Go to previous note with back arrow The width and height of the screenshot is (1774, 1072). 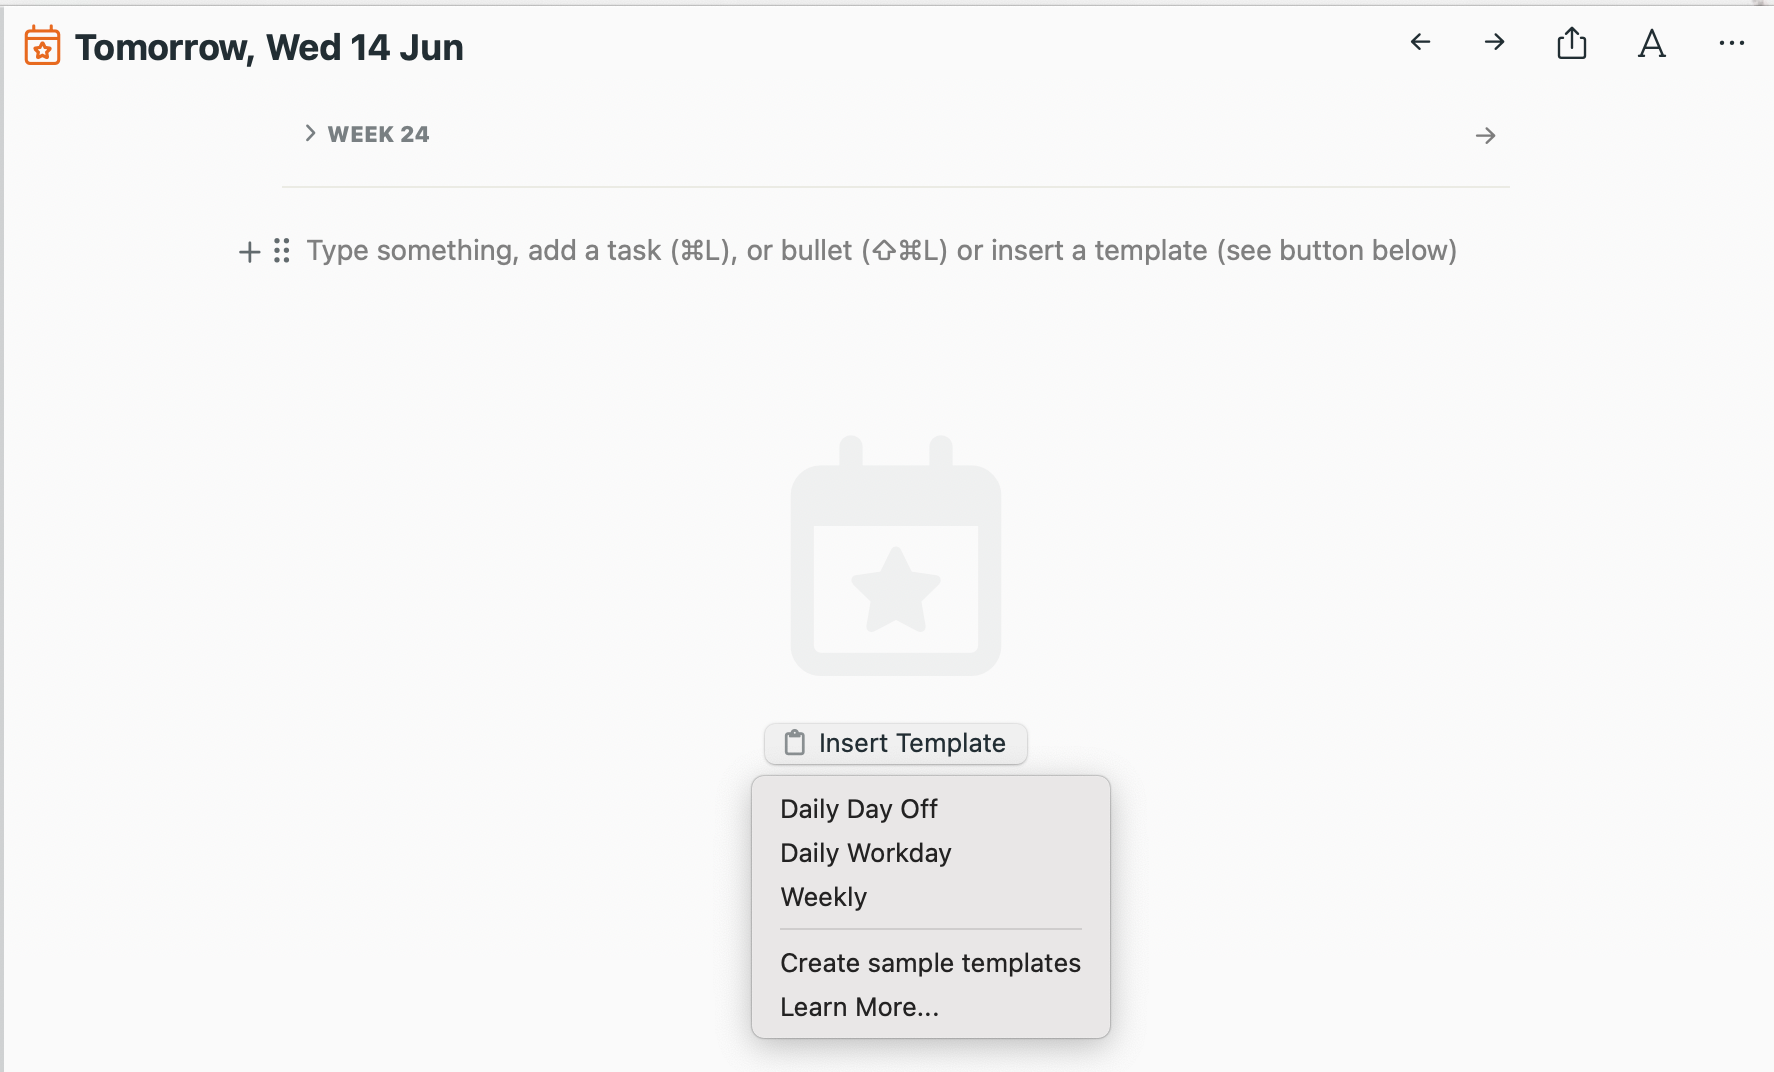pos(1420,42)
